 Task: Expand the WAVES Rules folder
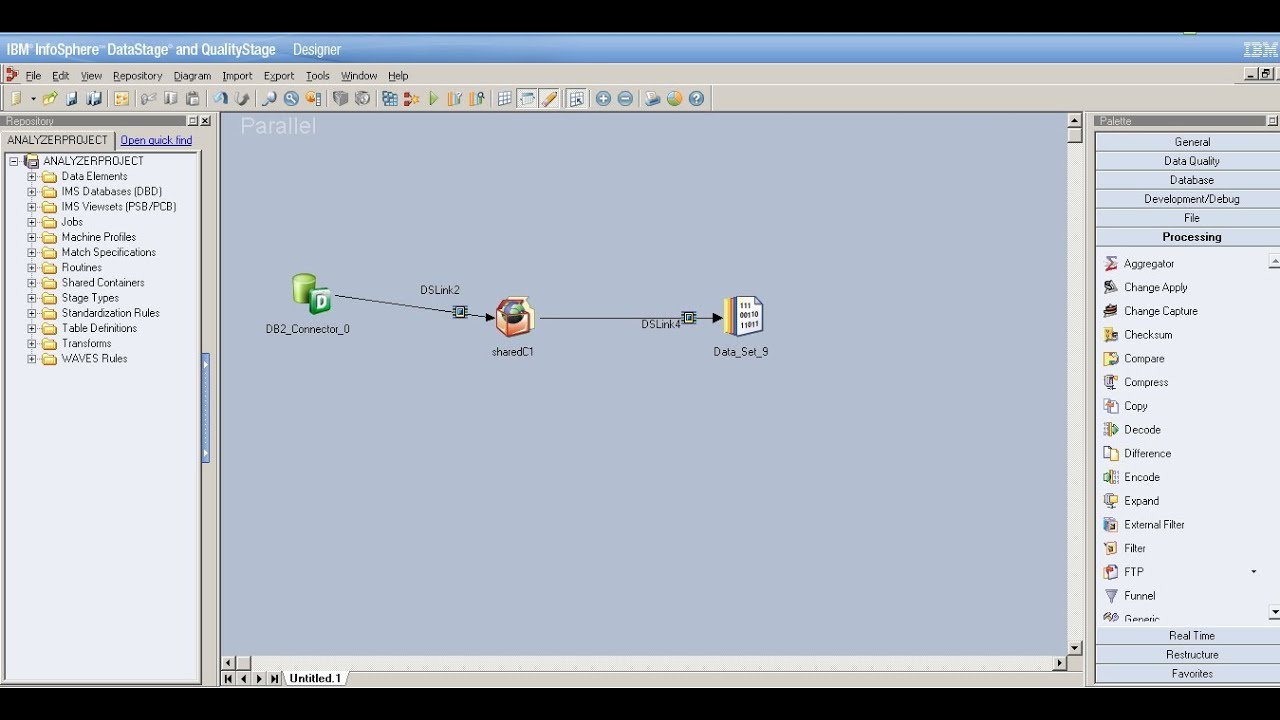[31, 359]
